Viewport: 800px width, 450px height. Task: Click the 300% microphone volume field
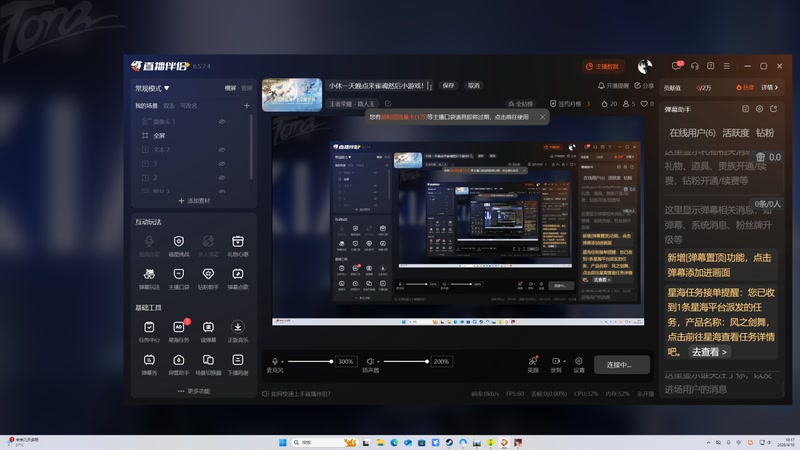point(345,362)
